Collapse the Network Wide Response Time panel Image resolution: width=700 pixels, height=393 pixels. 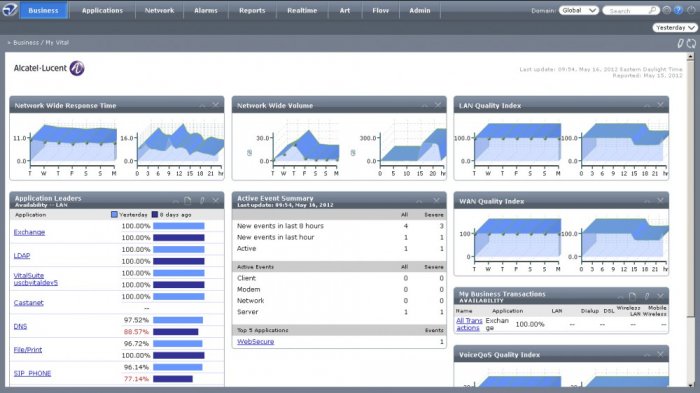pyautogui.click(x=202, y=105)
